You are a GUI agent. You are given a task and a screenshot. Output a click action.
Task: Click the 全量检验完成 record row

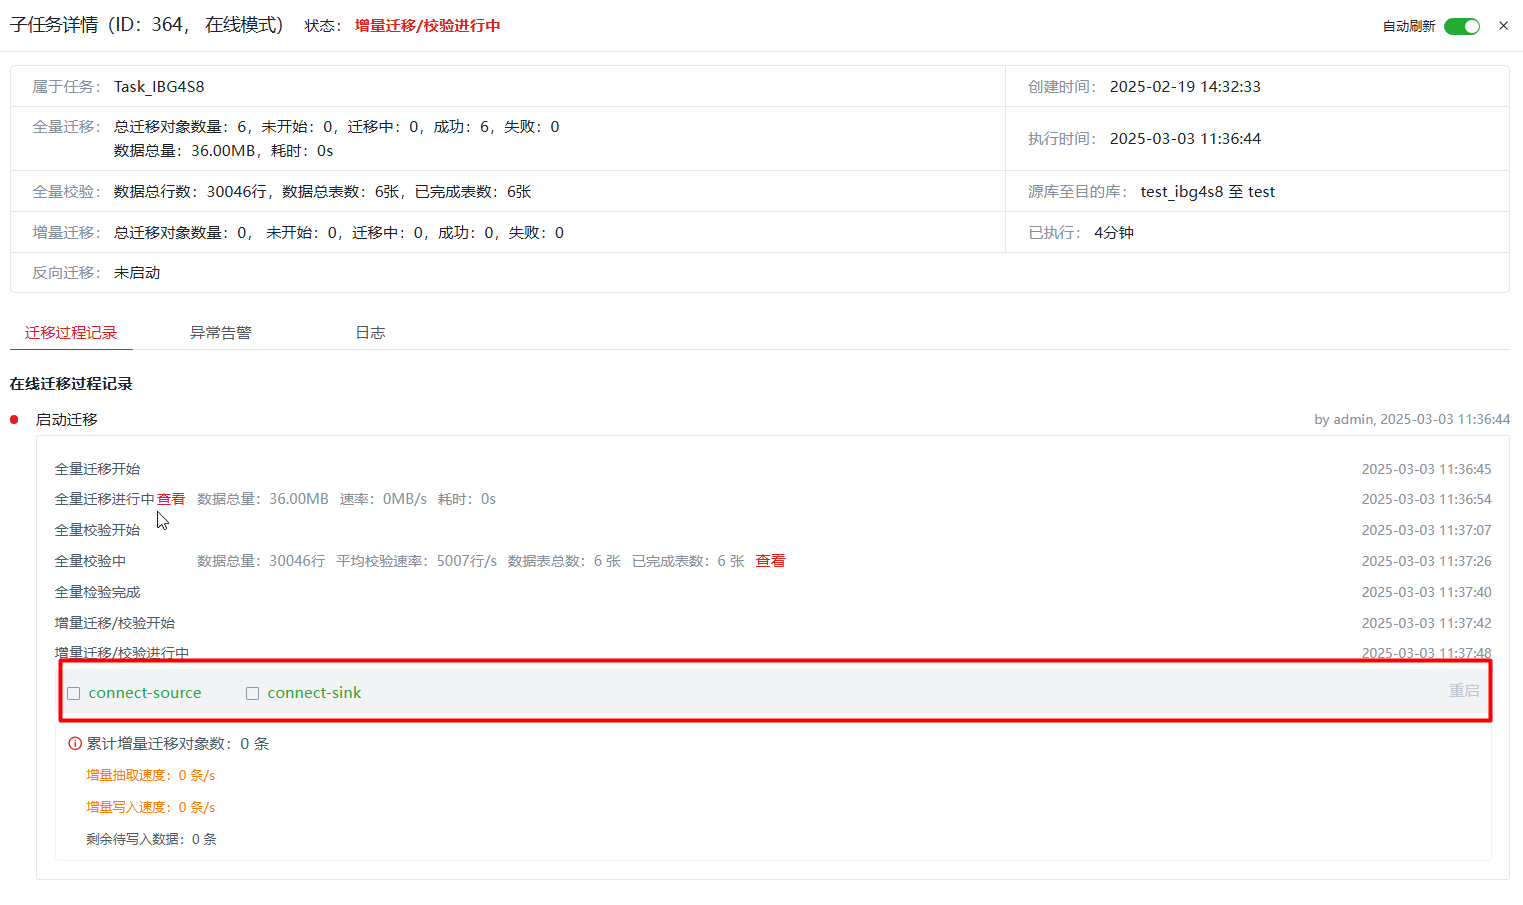point(97,592)
